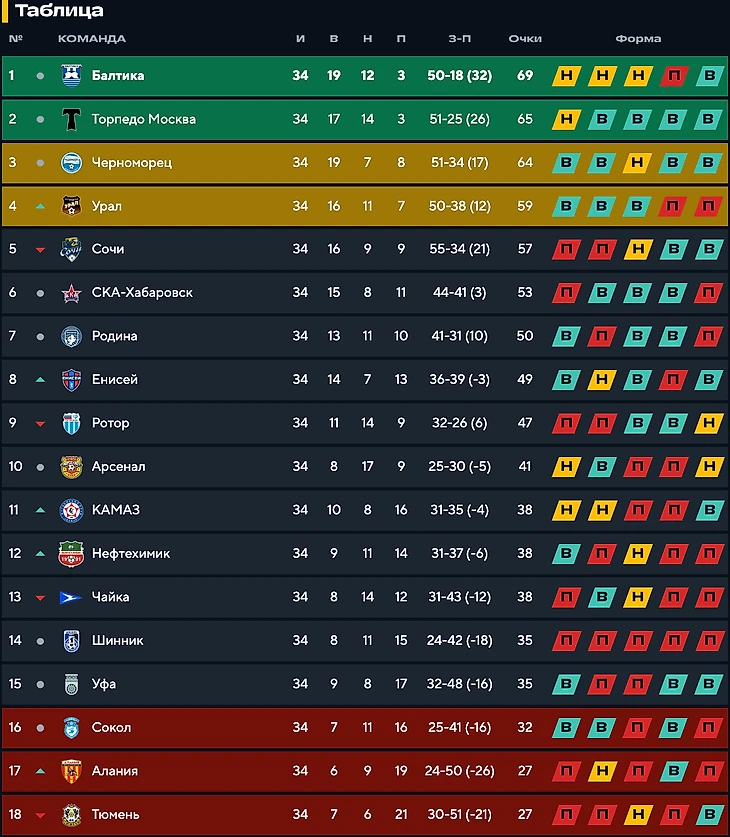Image resolution: width=730 pixels, height=837 pixels.
Task: Click the Родина goal difference 41-31 cell
Action: (x=460, y=336)
